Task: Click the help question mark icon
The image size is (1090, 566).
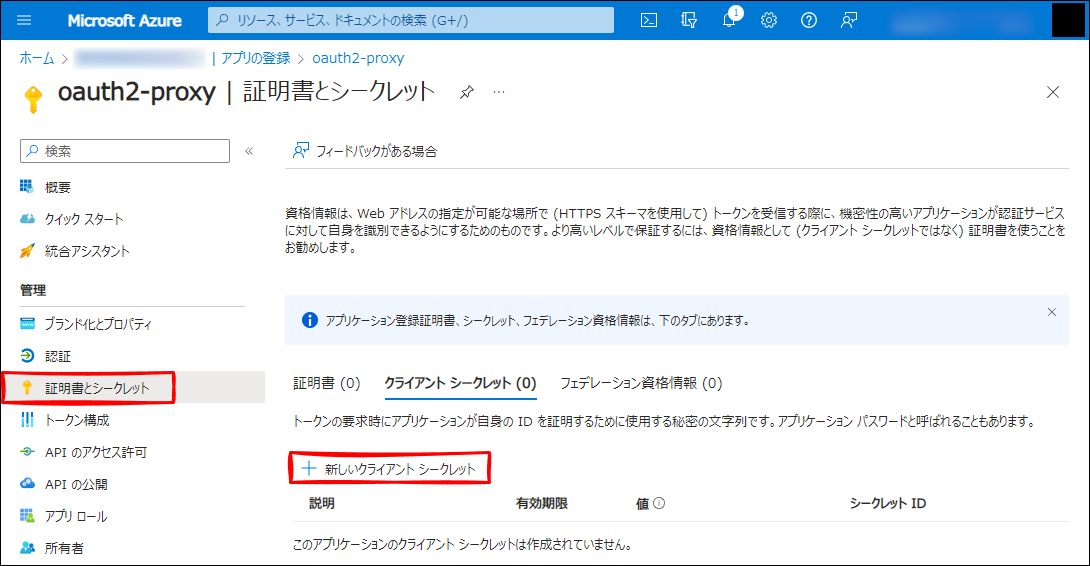Action: [x=809, y=20]
